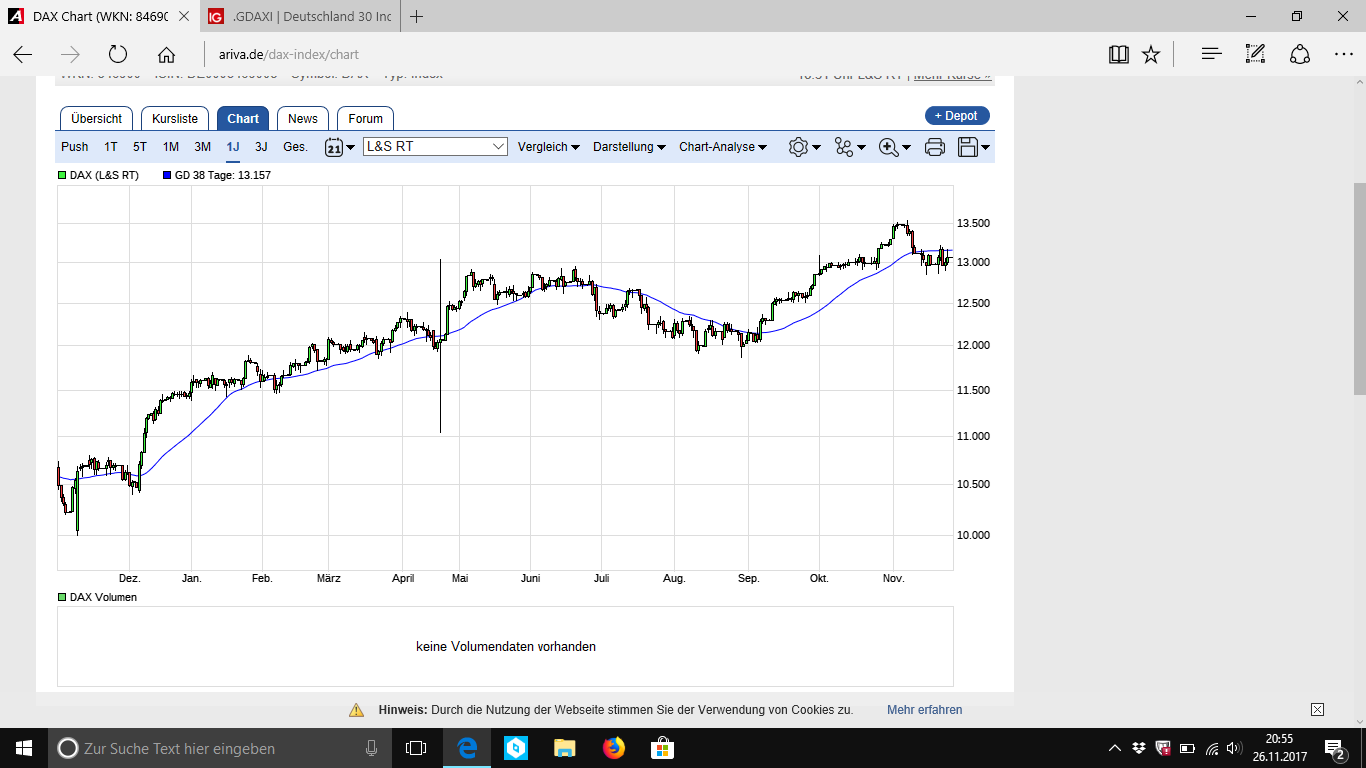Open the Mehr erfahren cookies link

pyautogui.click(x=924, y=710)
